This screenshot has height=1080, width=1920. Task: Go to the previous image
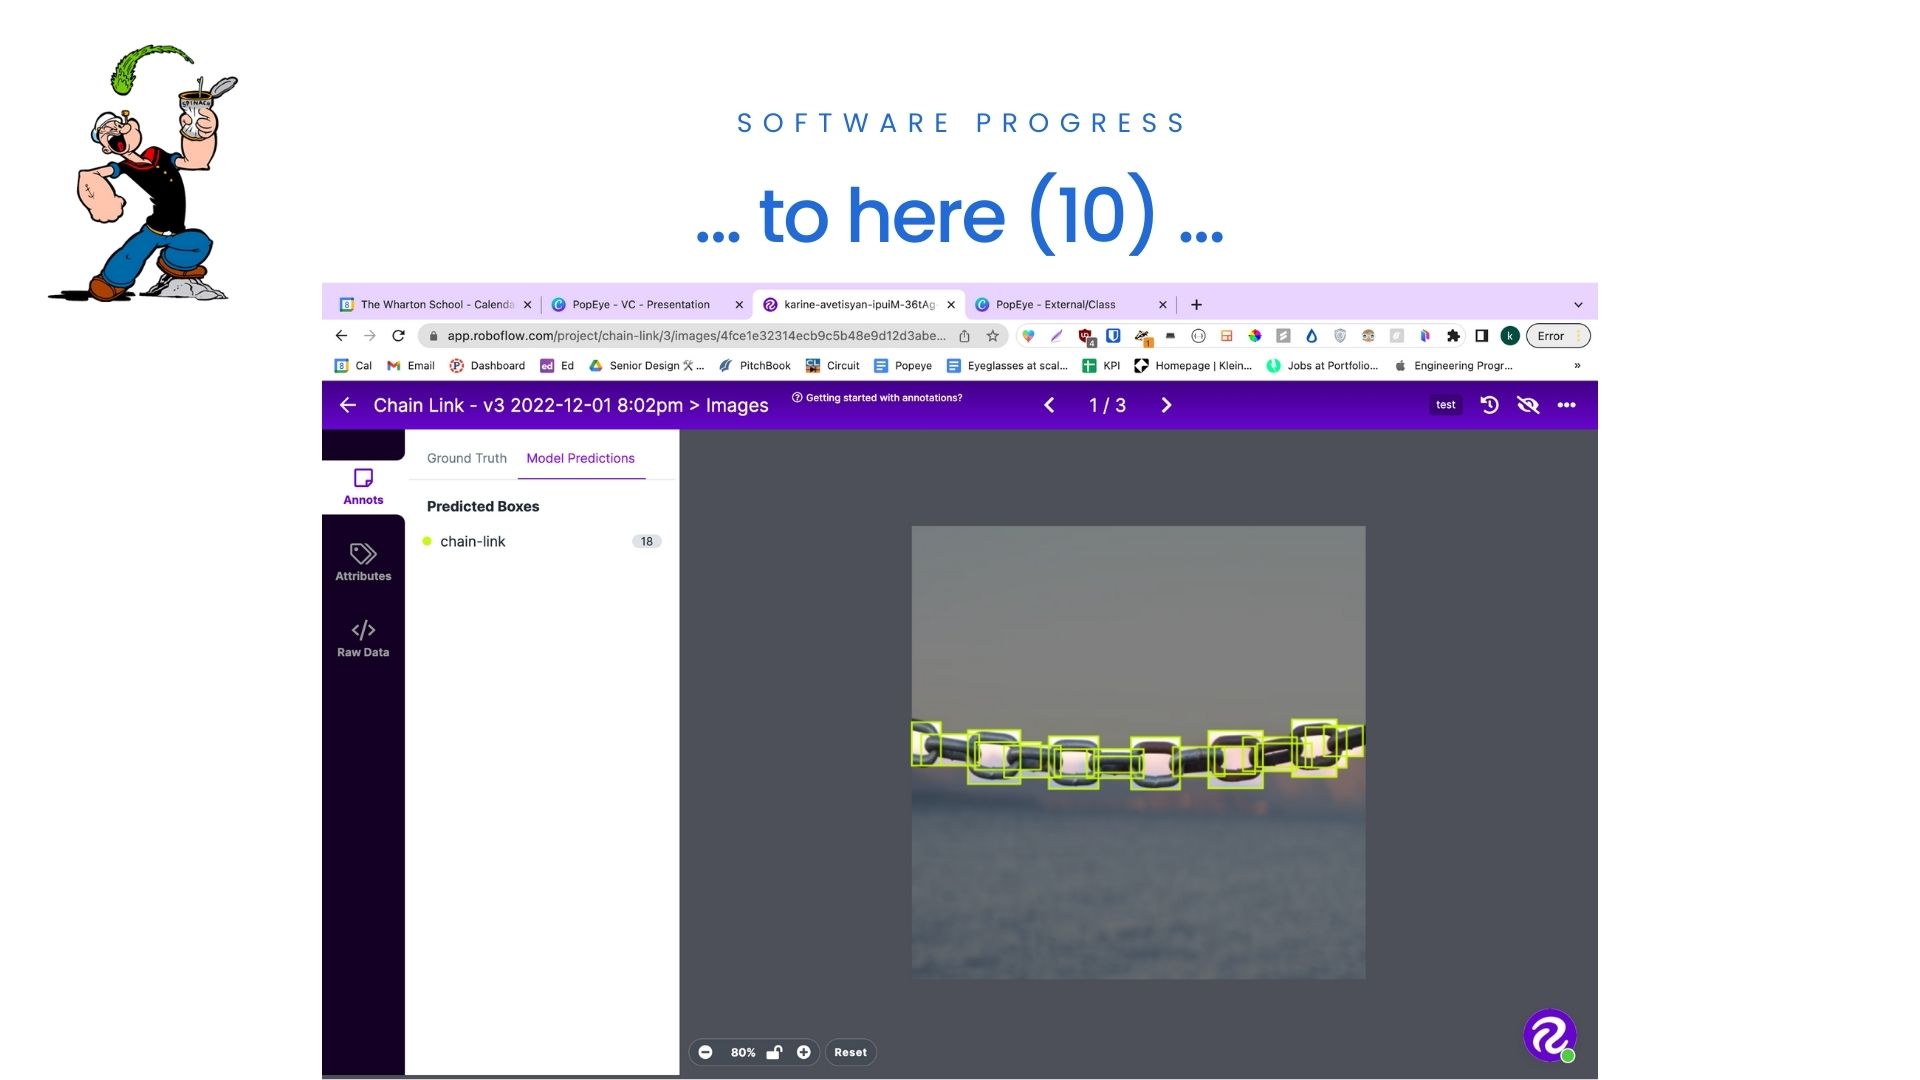[x=1049, y=405]
